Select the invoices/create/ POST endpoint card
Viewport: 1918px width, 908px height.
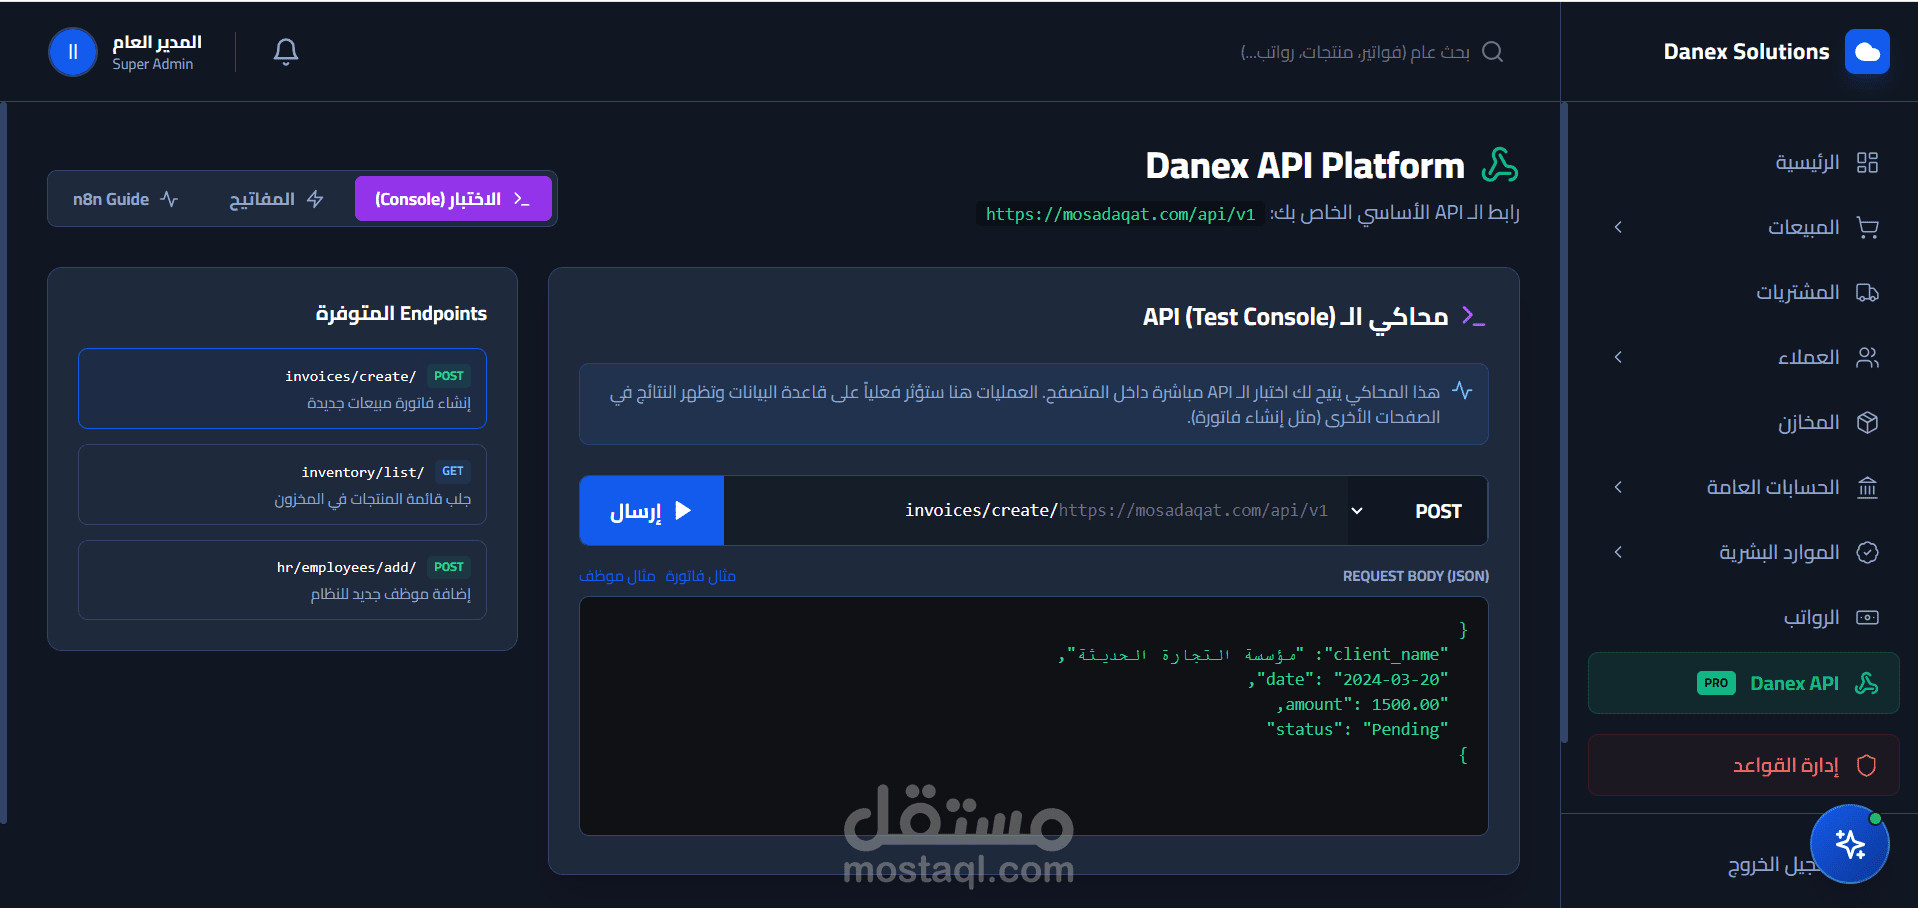282,388
